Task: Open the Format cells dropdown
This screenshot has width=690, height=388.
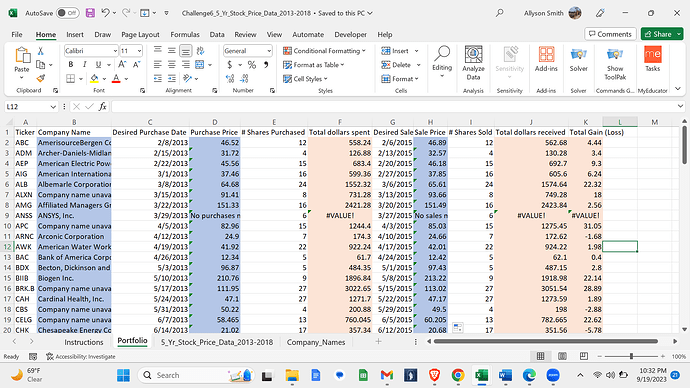Action: click(x=400, y=79)
